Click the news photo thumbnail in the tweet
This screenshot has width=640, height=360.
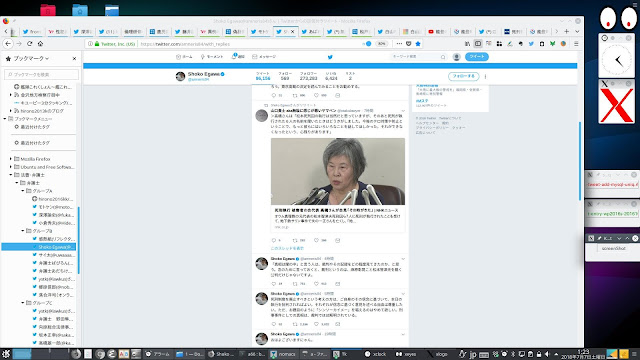click(x=338, y=171)
